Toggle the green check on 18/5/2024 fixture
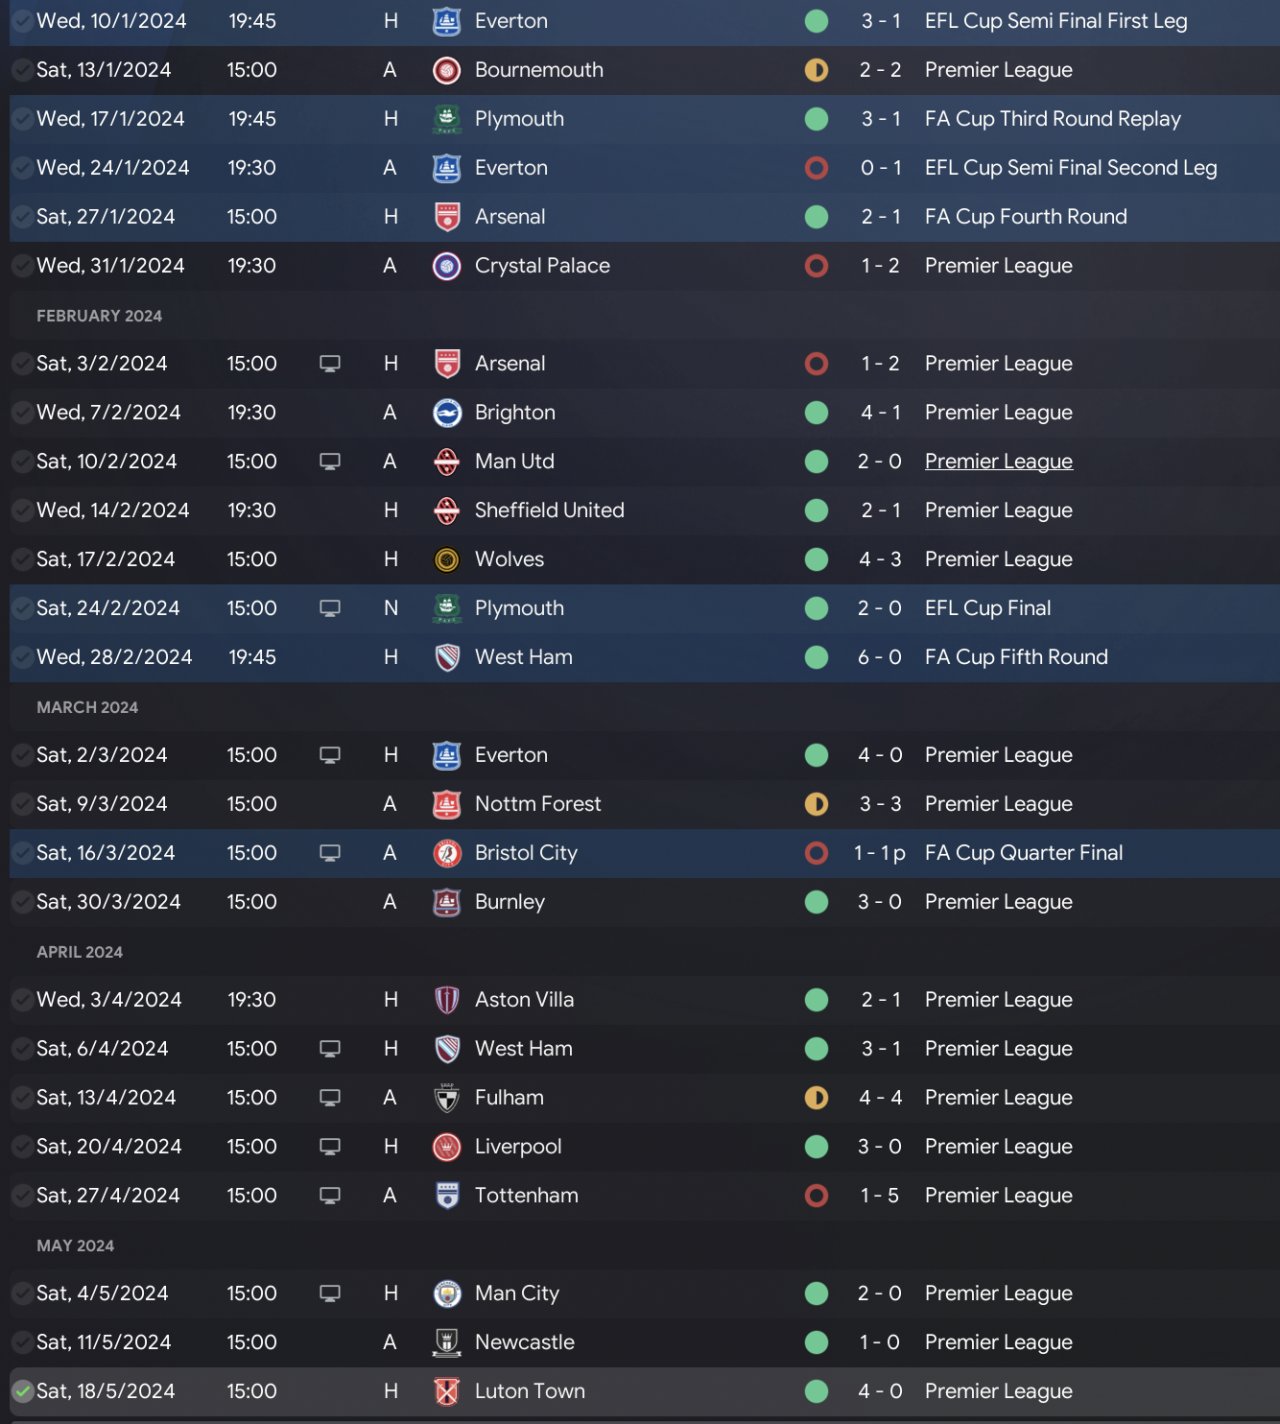 click(x=22, y=1392)
